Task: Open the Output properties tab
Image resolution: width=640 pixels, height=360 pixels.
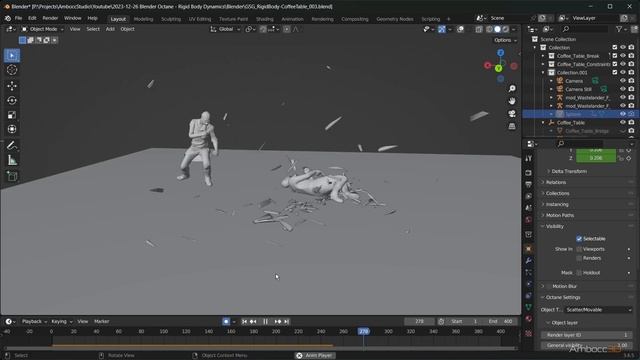Action: tap(529, 184)
